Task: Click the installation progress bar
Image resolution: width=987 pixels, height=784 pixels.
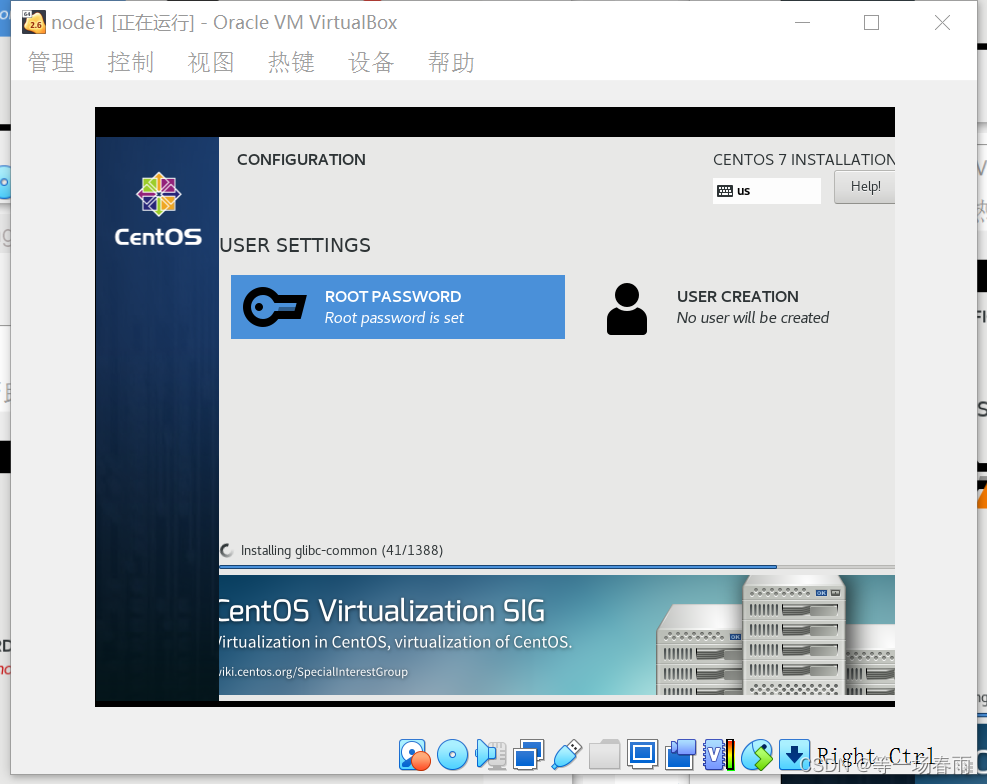Action: point(557,567)
